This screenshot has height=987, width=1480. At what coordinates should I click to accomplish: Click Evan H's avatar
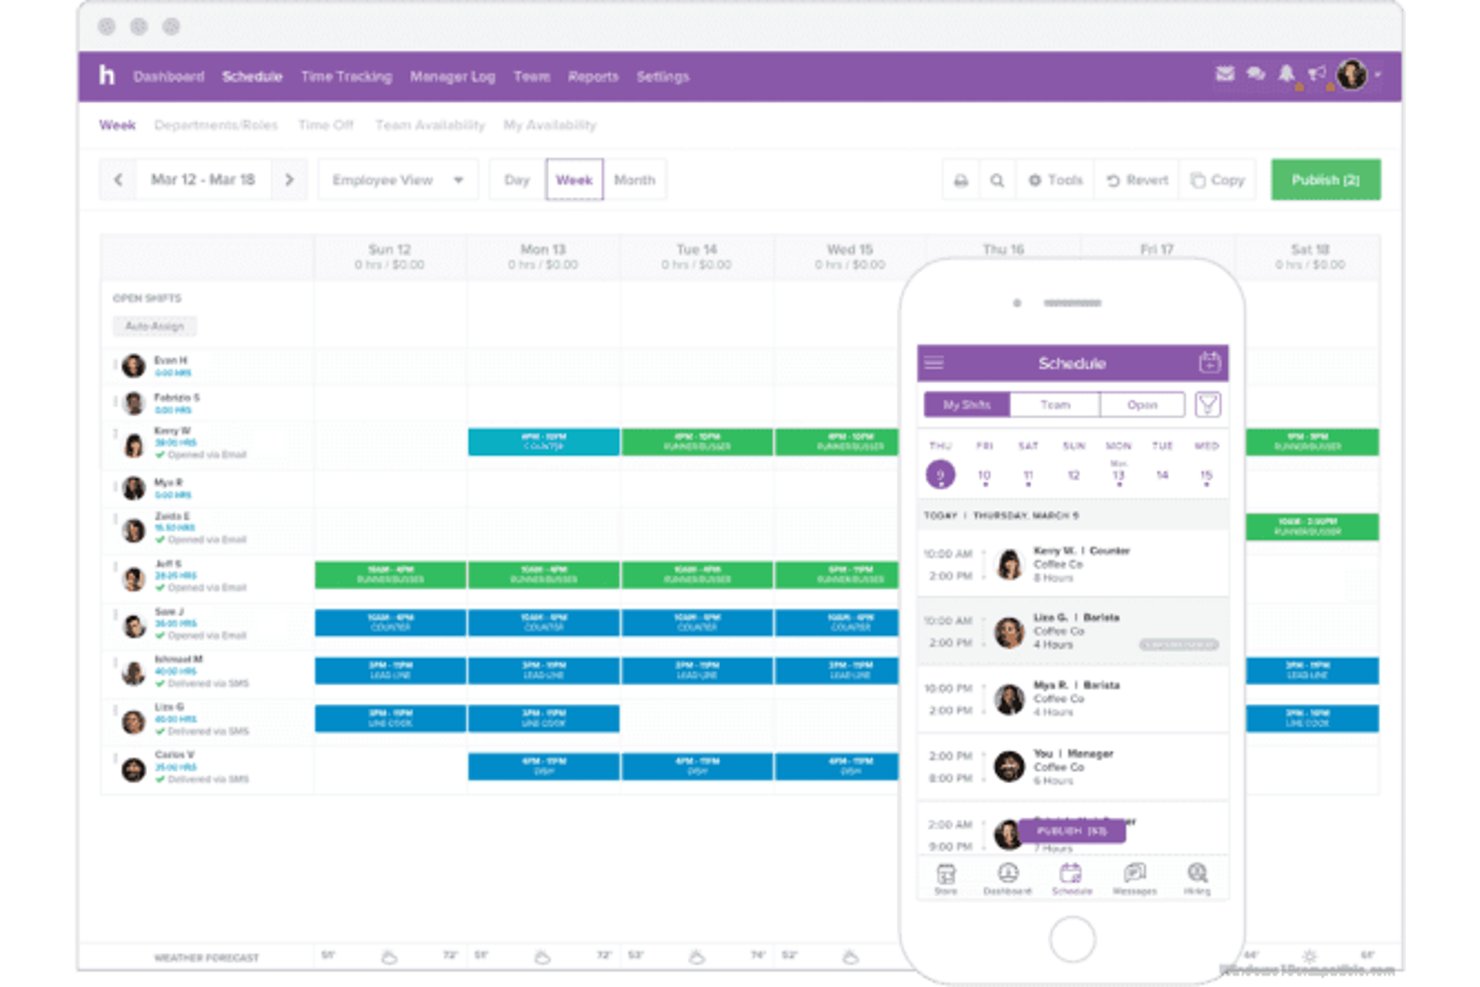click(134, 366)
